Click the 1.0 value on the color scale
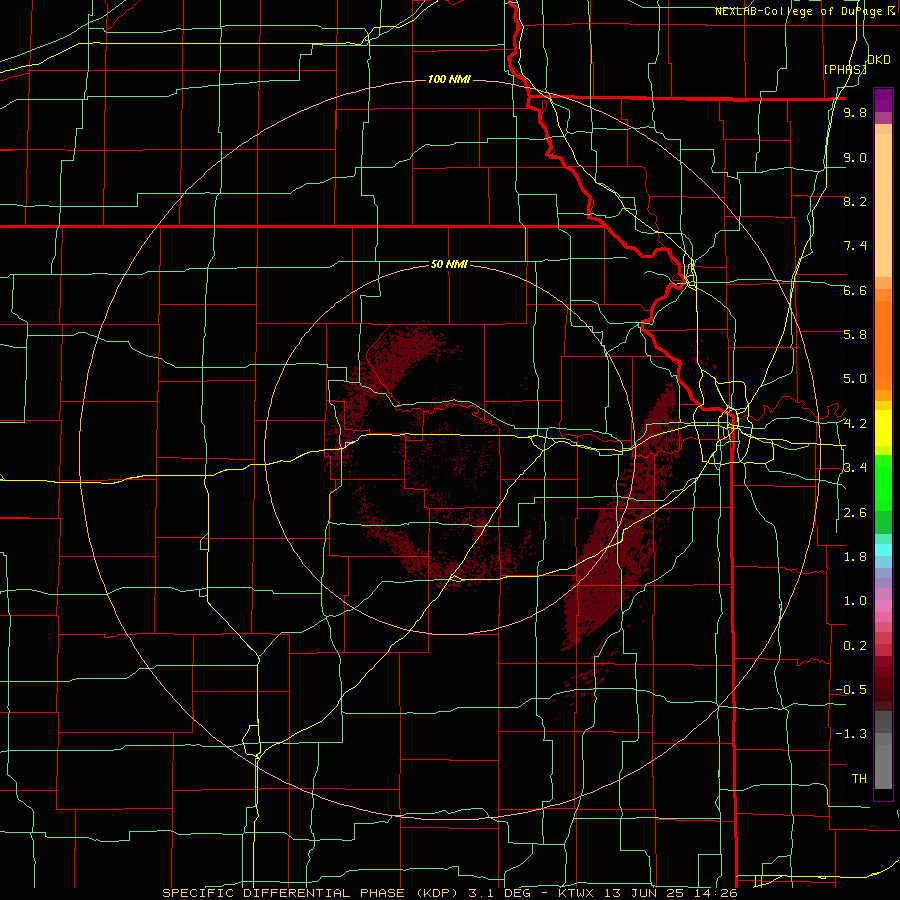900x900 pixels. point(855,601)
